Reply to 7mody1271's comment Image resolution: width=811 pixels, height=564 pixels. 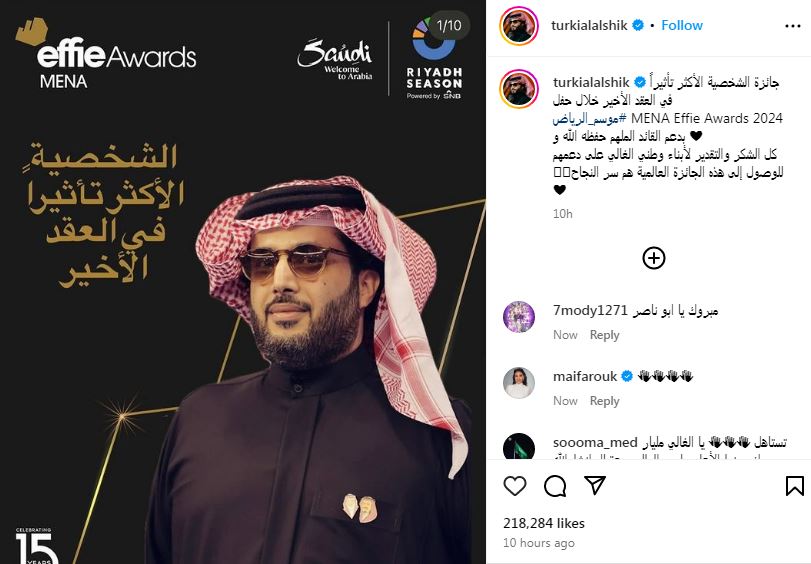tap(604, 335)
